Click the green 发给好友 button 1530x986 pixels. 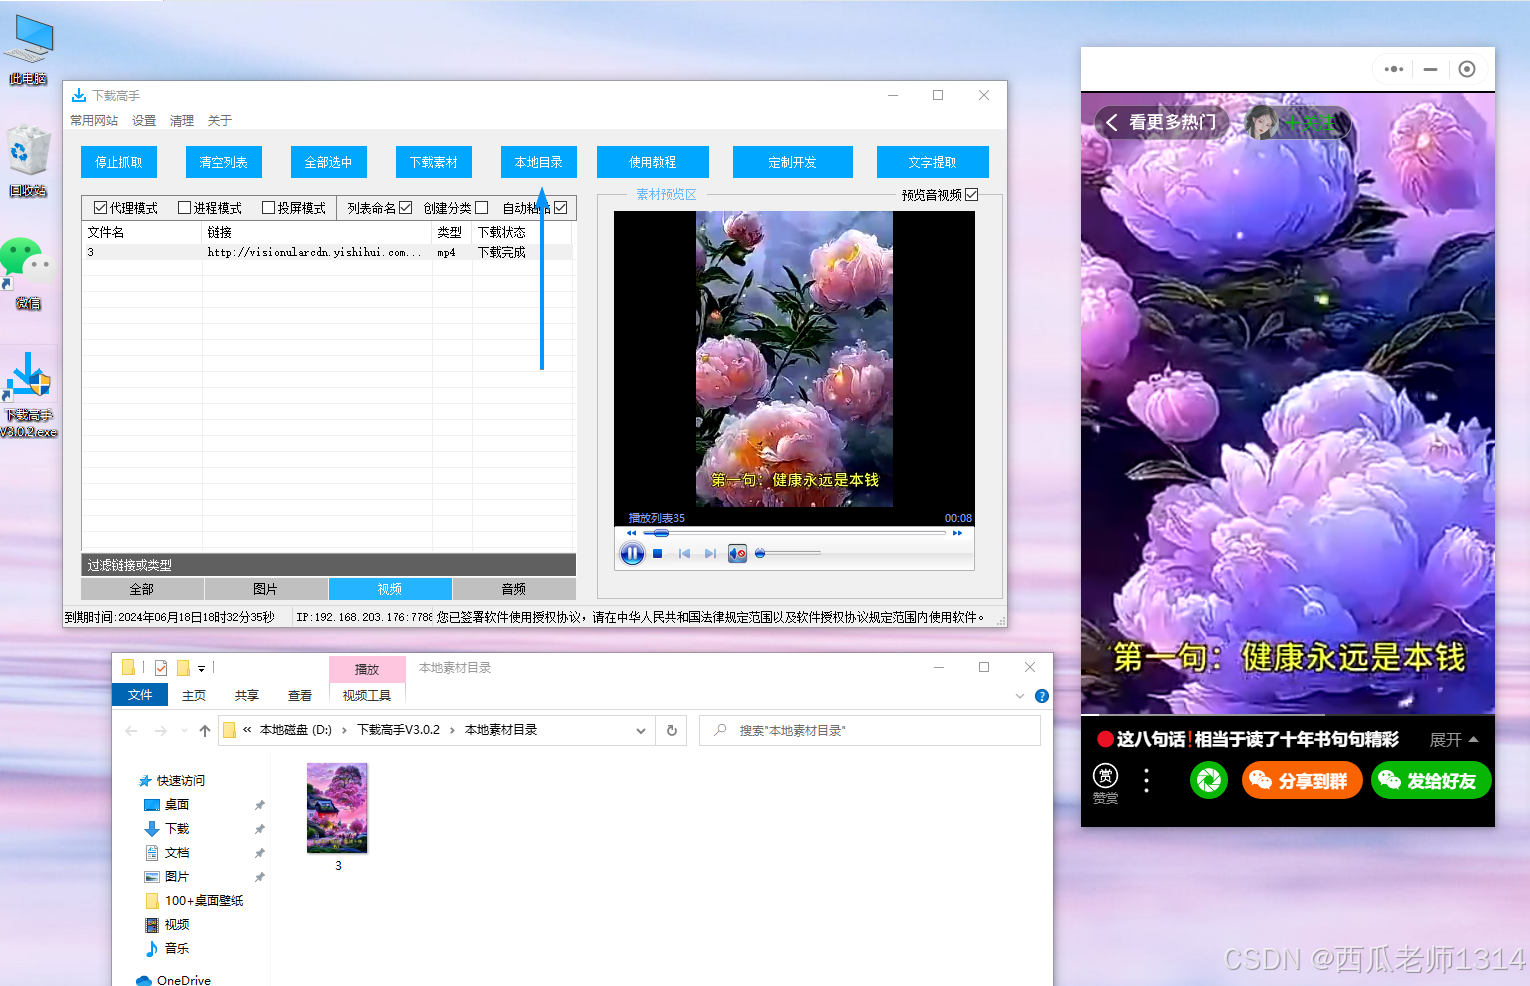(1431, 780)
